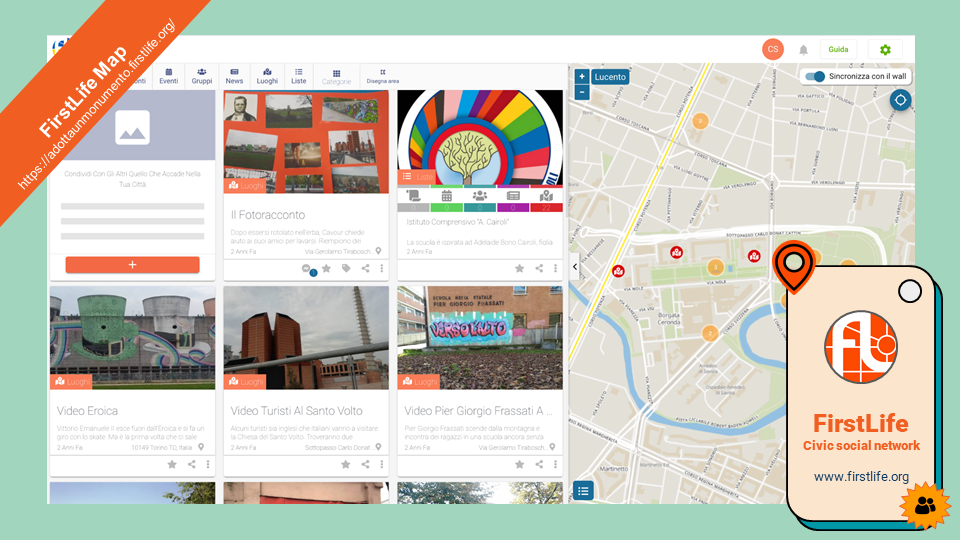This screenshot has width=960, height=540.
Task: Share the Video Eroica card
Action: 190,464
